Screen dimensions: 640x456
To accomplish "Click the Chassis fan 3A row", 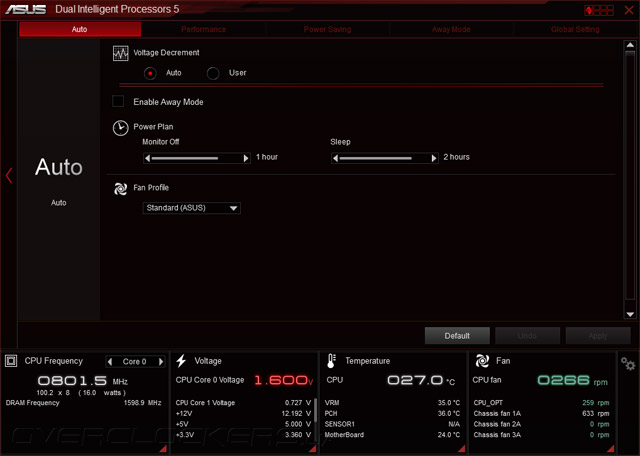I will [541, 435].
